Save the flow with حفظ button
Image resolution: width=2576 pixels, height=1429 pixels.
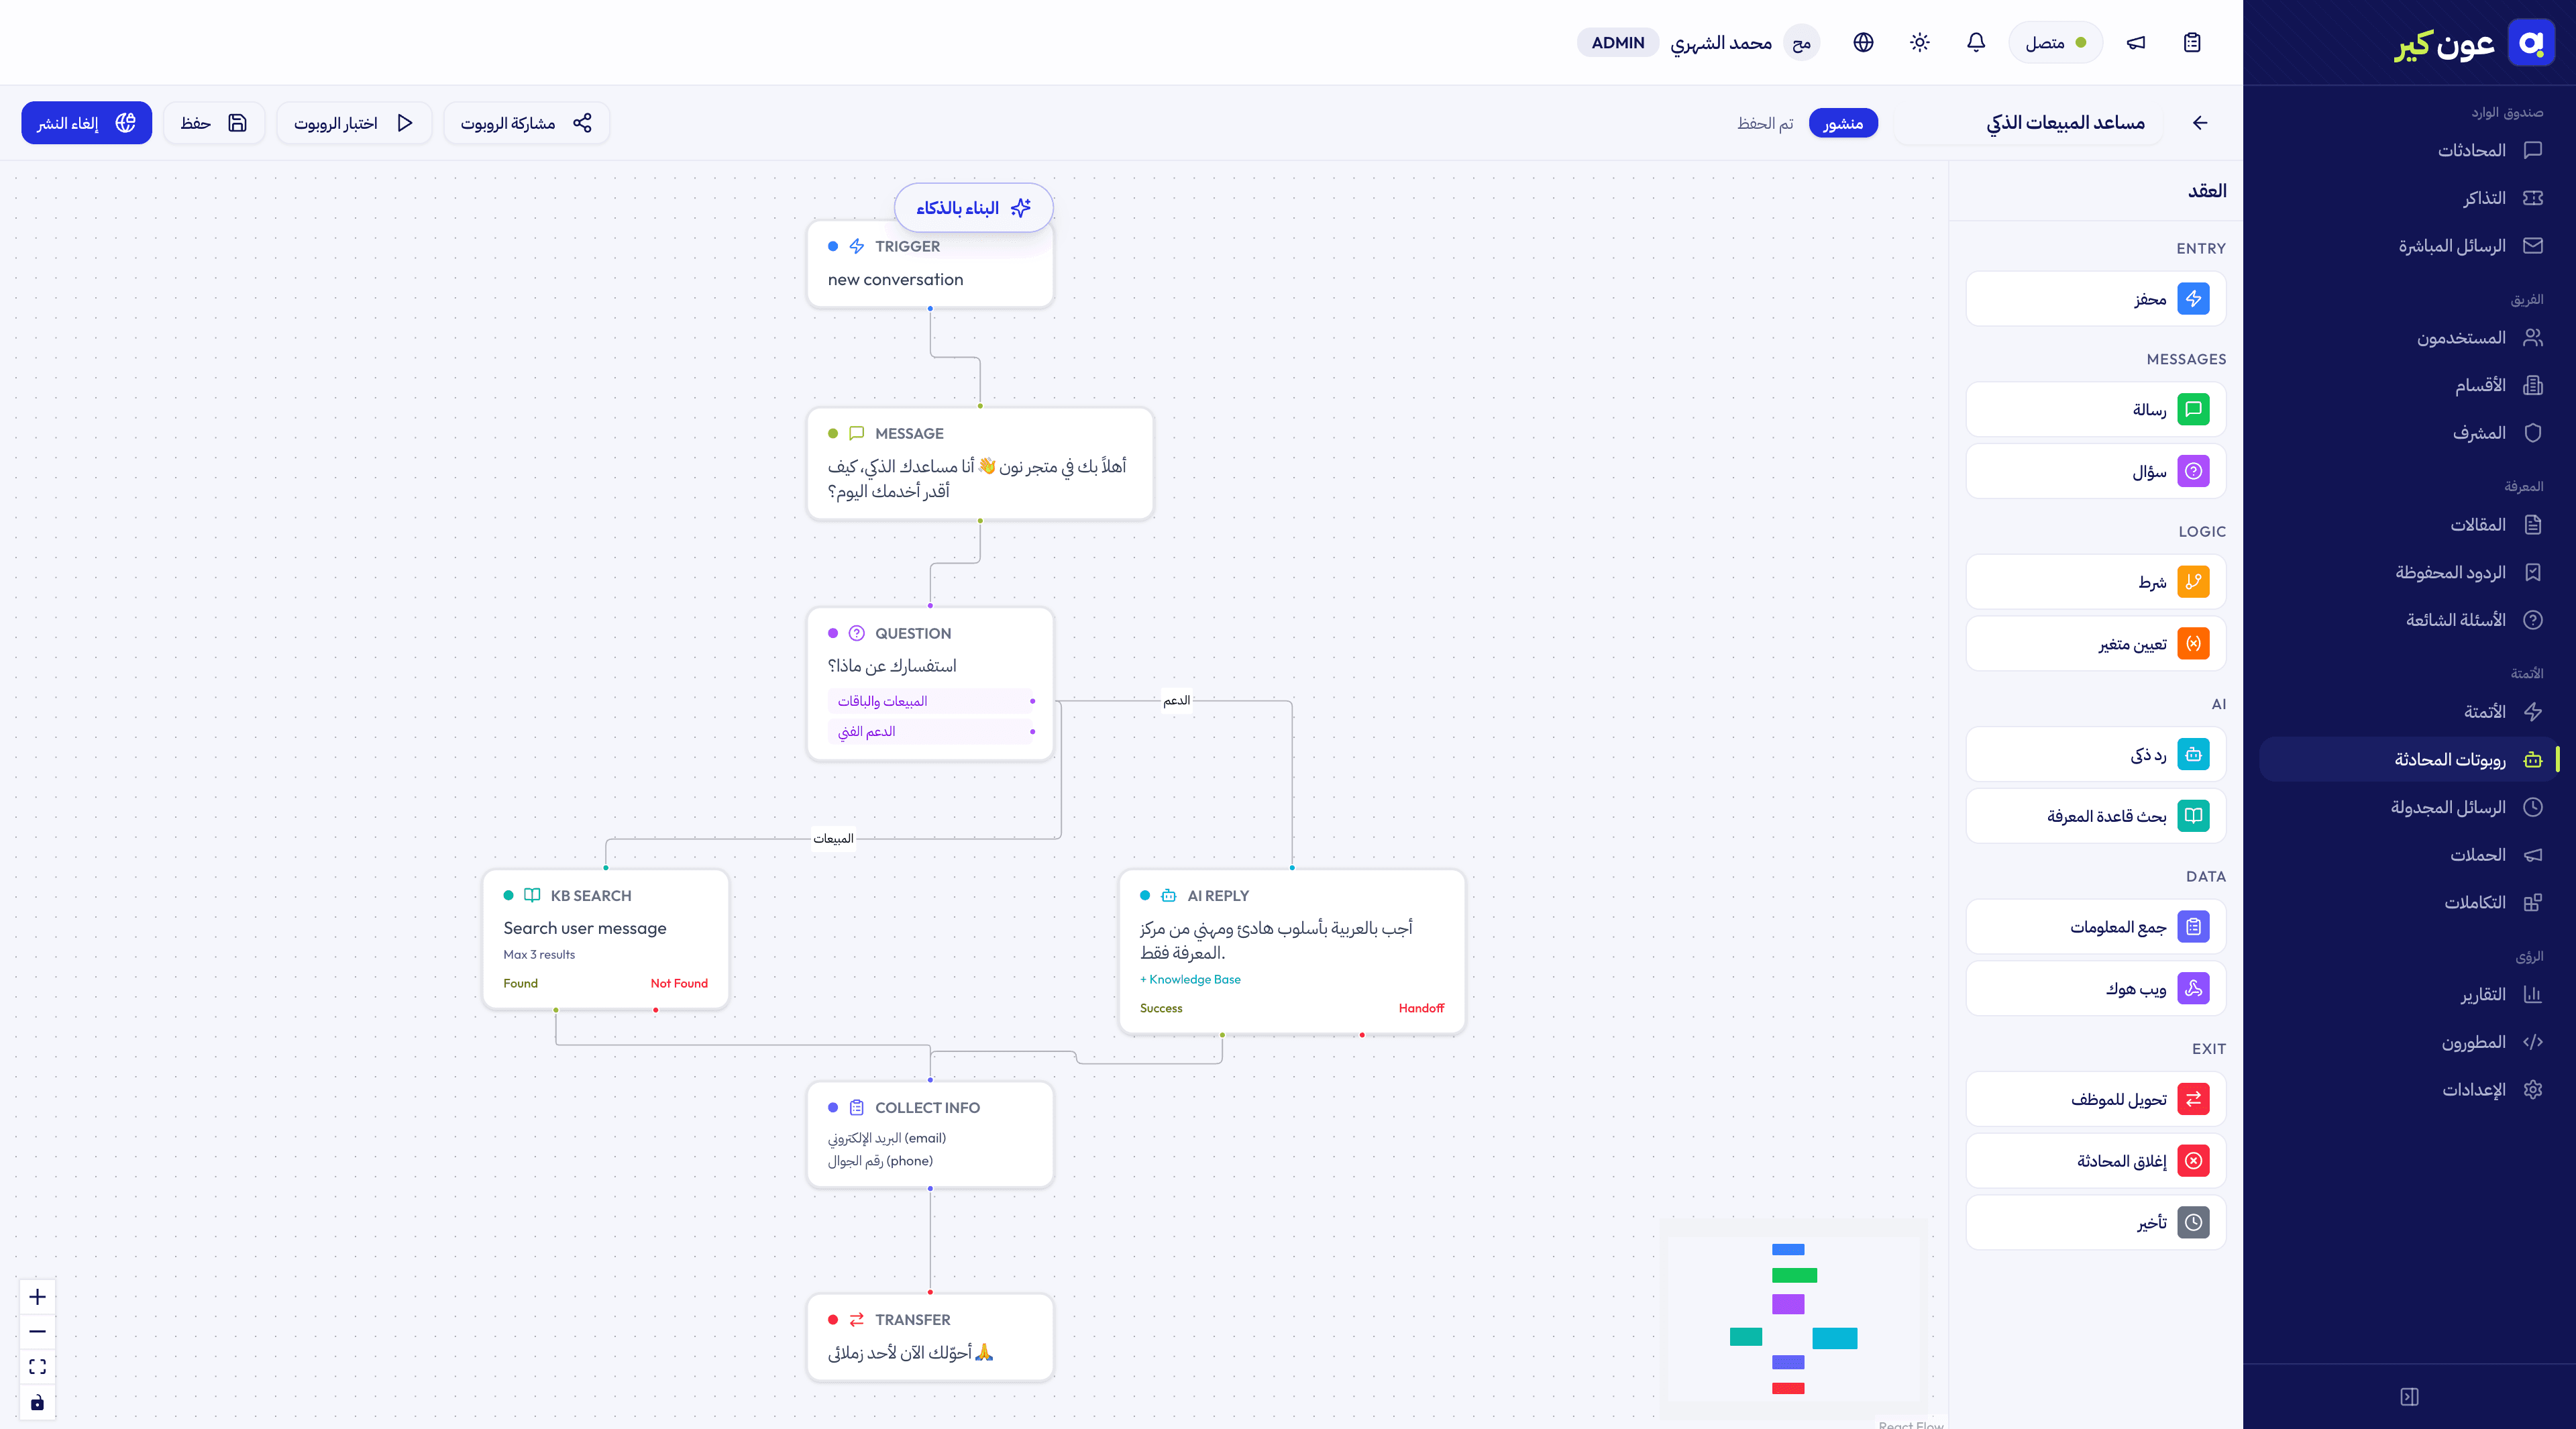click(x=214, y=122)
